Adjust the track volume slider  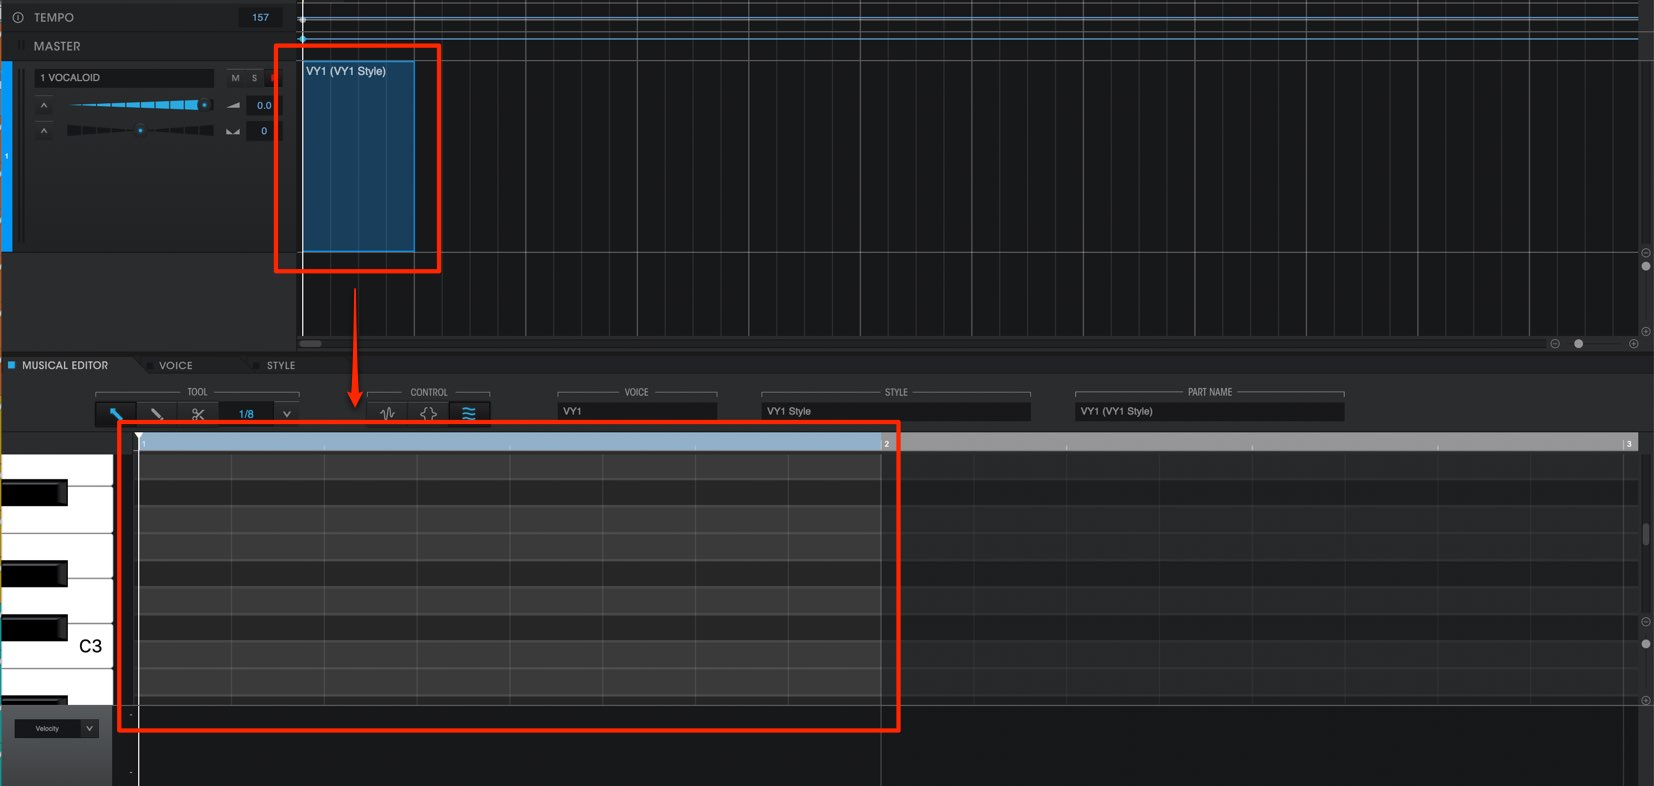pyautogui.click(x=140, y=105)
